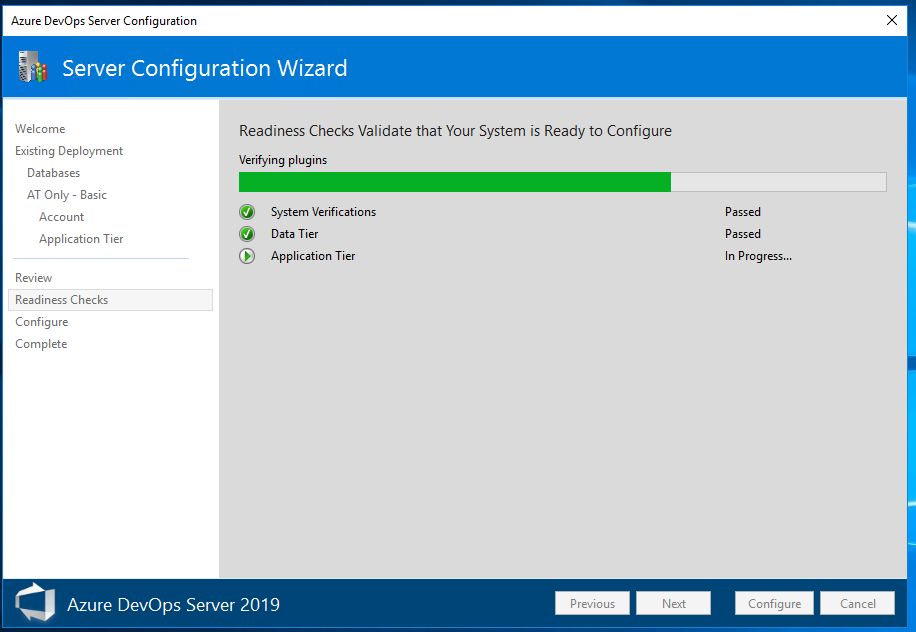Click the Next button
Viewport: 916px width, 632px height.
674,603
